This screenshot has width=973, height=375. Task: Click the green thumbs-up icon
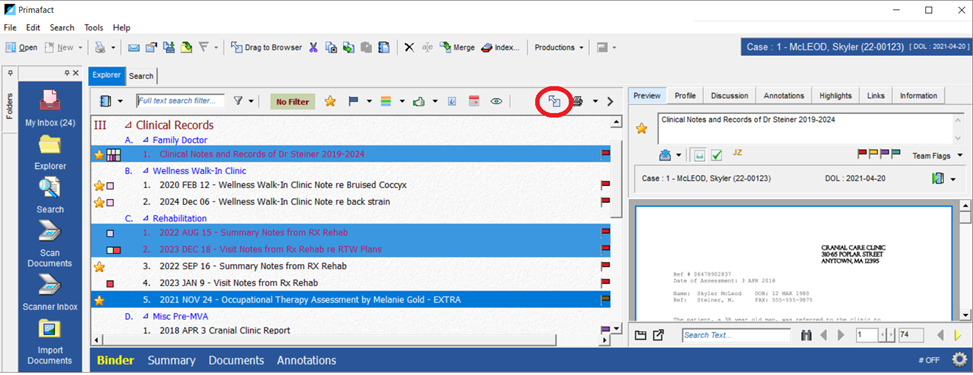(x=418, y=101)
